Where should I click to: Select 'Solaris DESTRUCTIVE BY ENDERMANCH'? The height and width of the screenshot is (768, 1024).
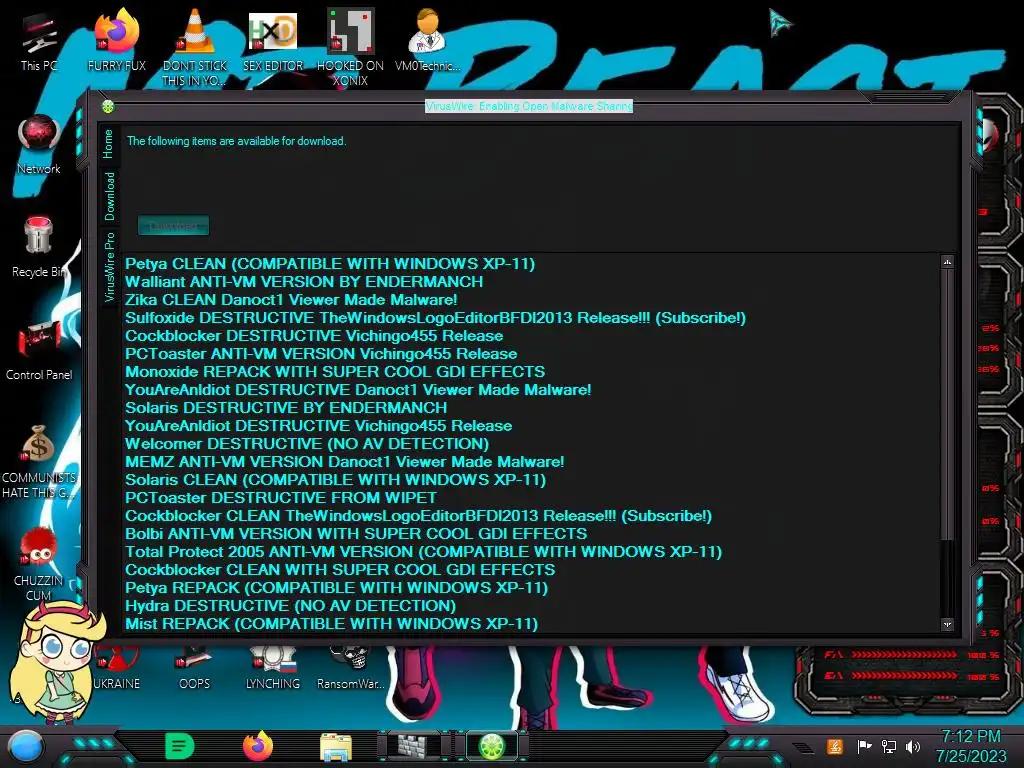pyautogui.click(x=286, y=408)
